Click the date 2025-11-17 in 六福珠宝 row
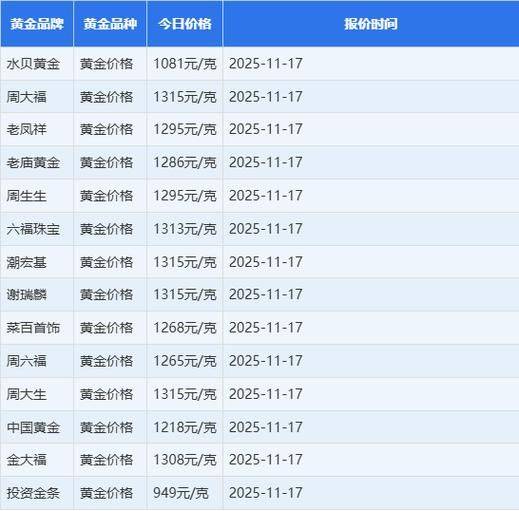Viewport: 519px width, 511px height. (x=266, y=229)
